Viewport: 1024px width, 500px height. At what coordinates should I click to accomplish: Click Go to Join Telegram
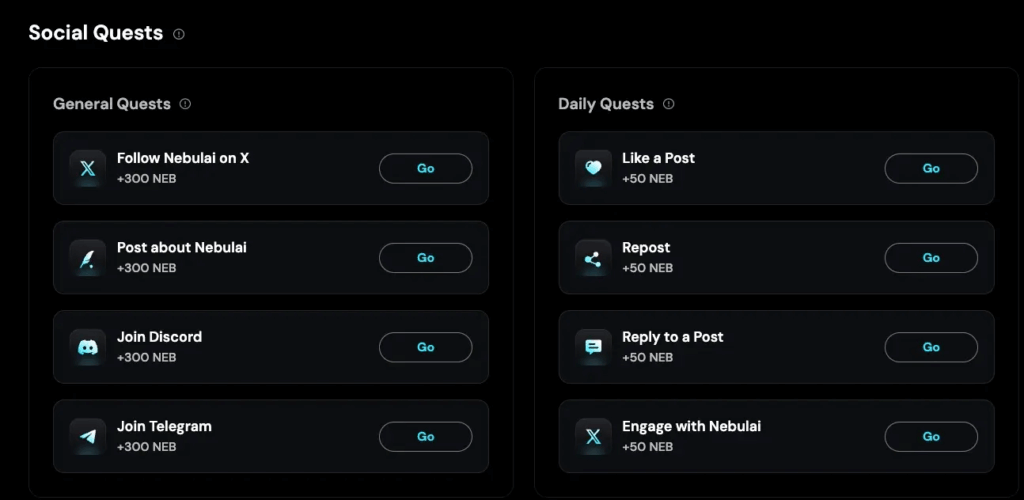click(x=426, y=437)
